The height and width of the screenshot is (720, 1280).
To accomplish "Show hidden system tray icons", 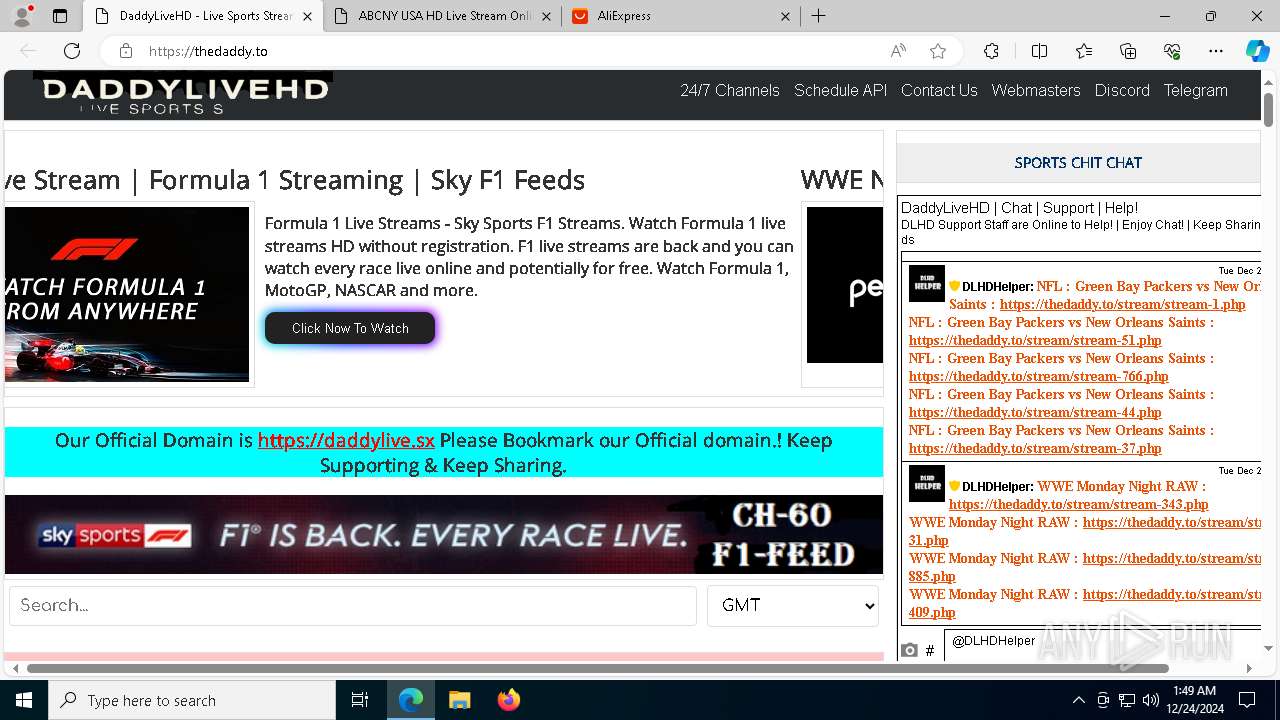I will (1078, 700).
